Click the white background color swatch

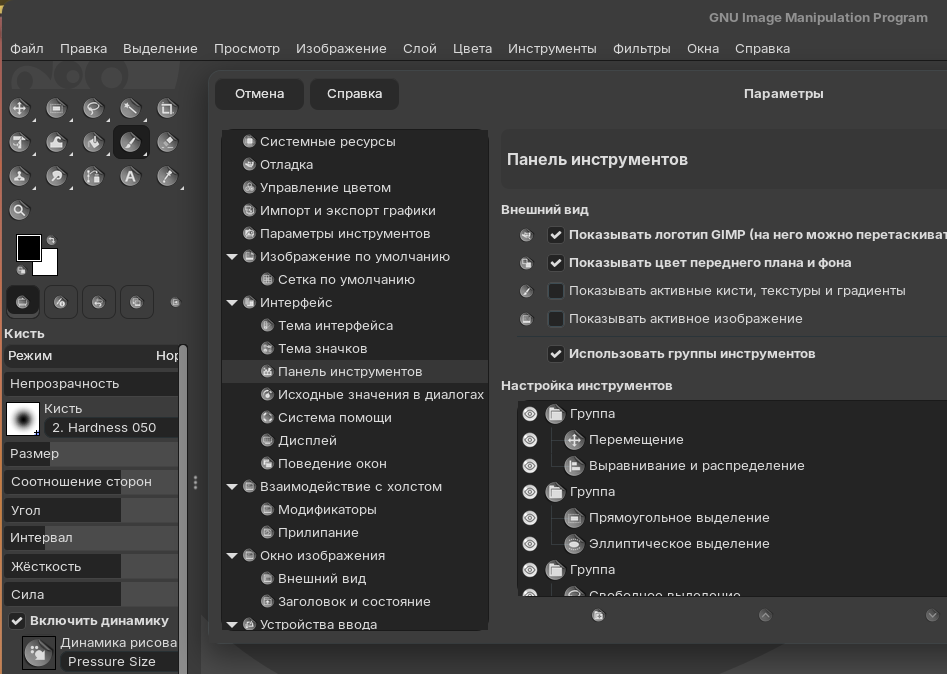pos(50,266)
